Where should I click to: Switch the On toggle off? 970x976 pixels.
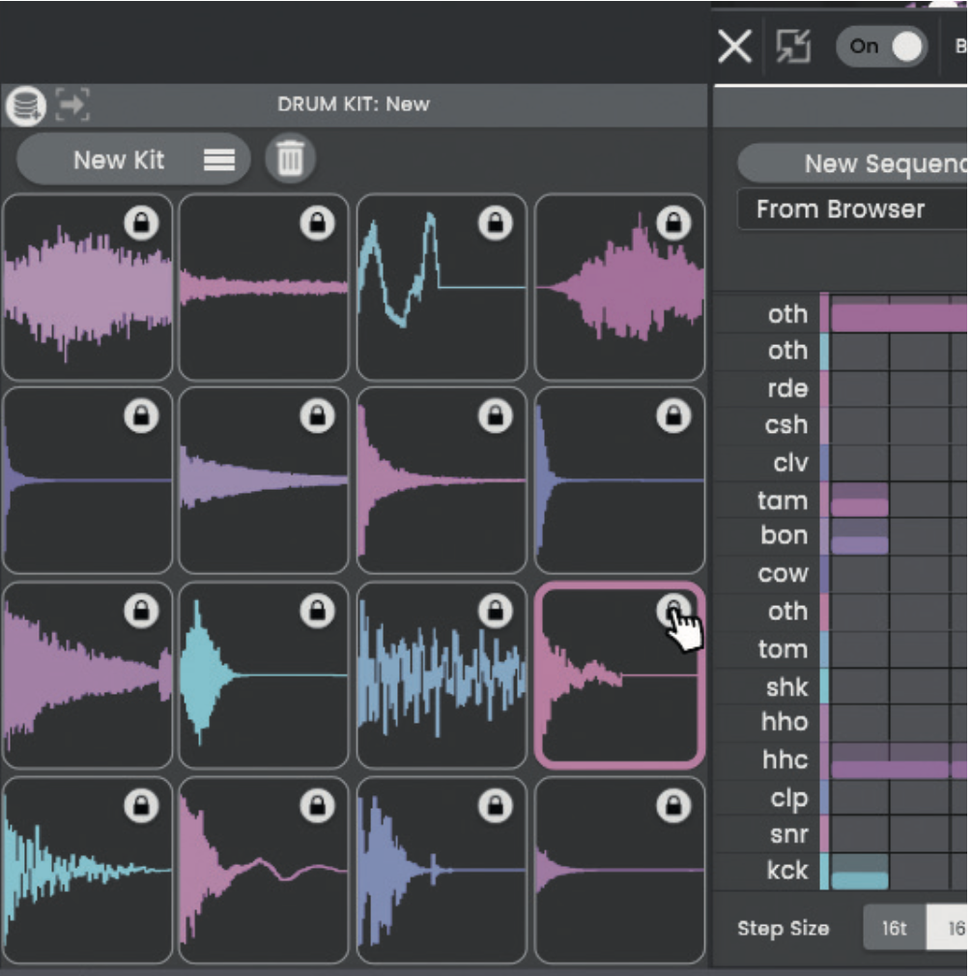tap(881, 46)
